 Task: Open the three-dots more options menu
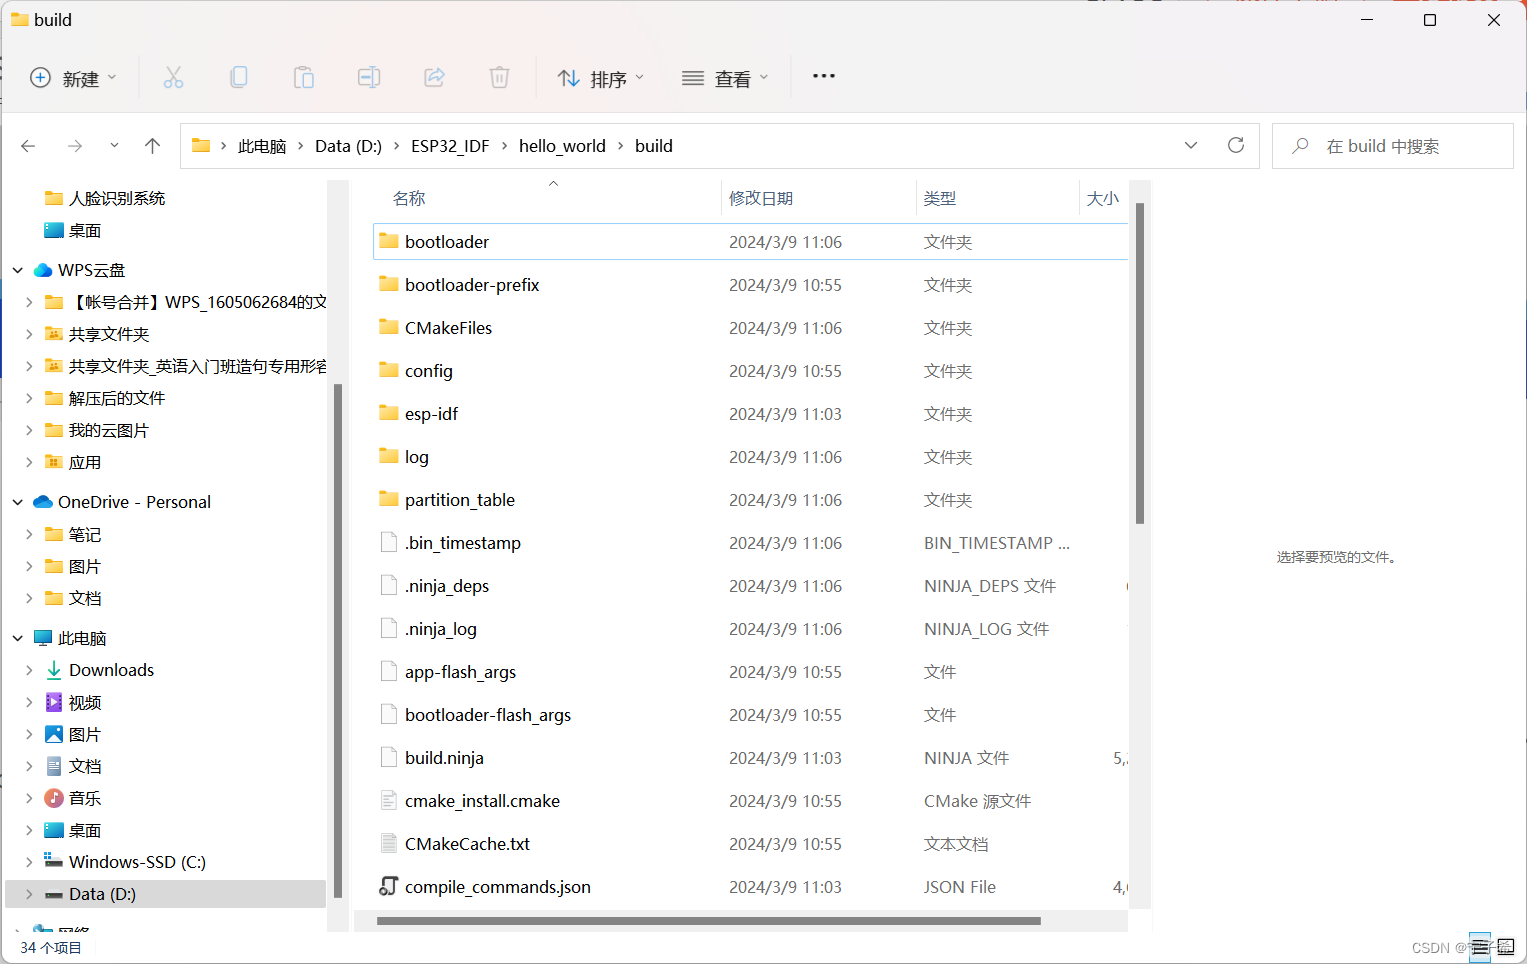823,76
